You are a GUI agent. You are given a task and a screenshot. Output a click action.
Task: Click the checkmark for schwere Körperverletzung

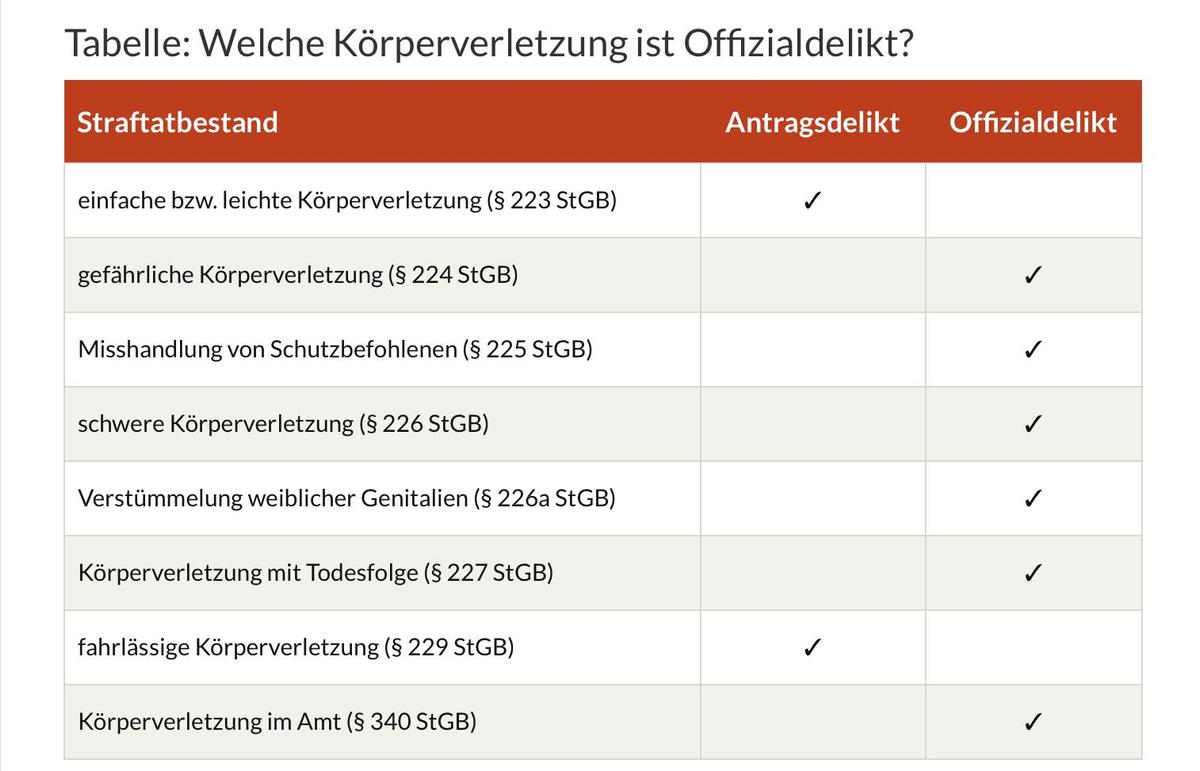pos(1033,425)
